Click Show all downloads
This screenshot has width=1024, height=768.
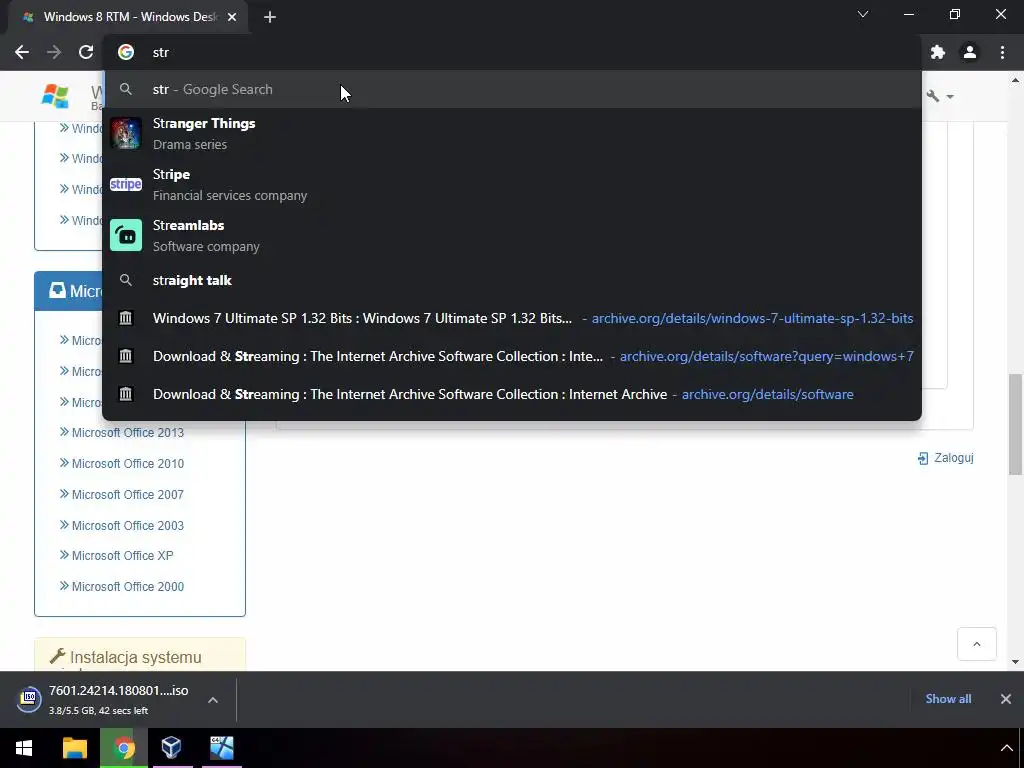click(x=948, y=699)
